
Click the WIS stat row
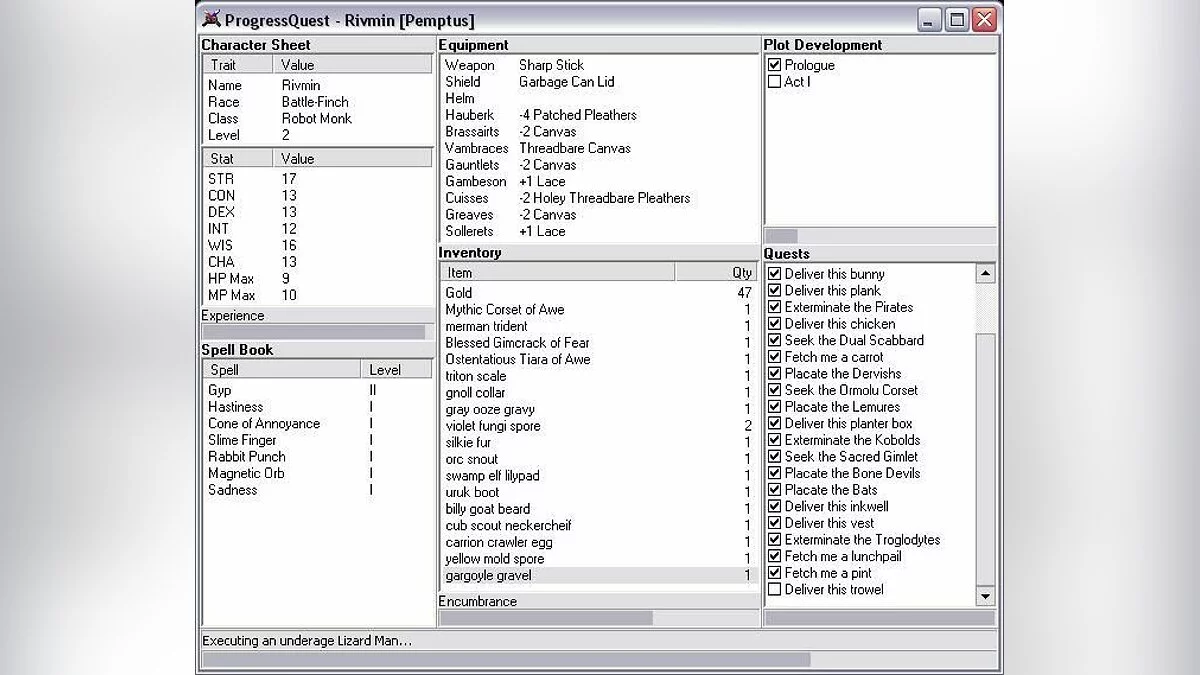[x=318, y=245]
